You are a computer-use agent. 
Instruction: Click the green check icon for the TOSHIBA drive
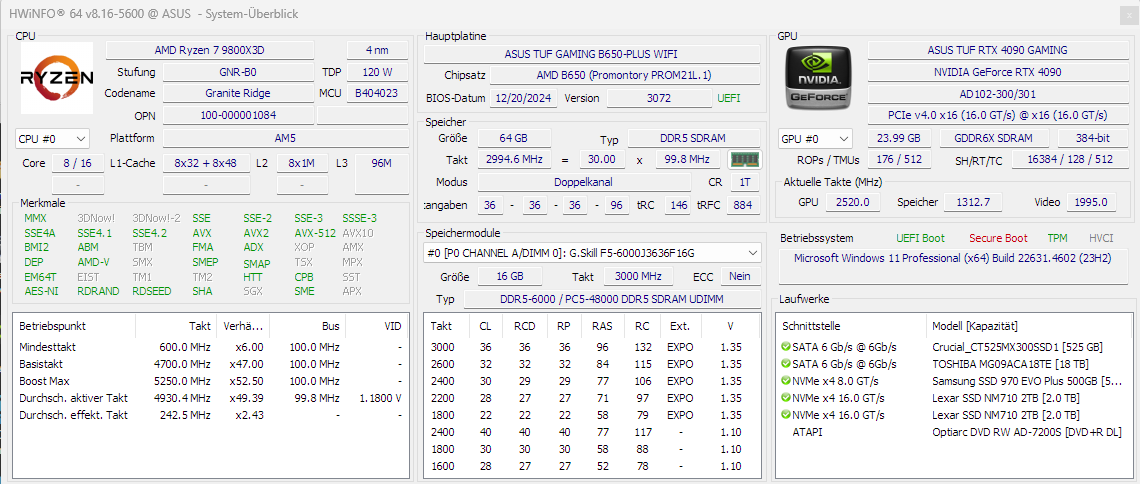click(x=785, y=364)
